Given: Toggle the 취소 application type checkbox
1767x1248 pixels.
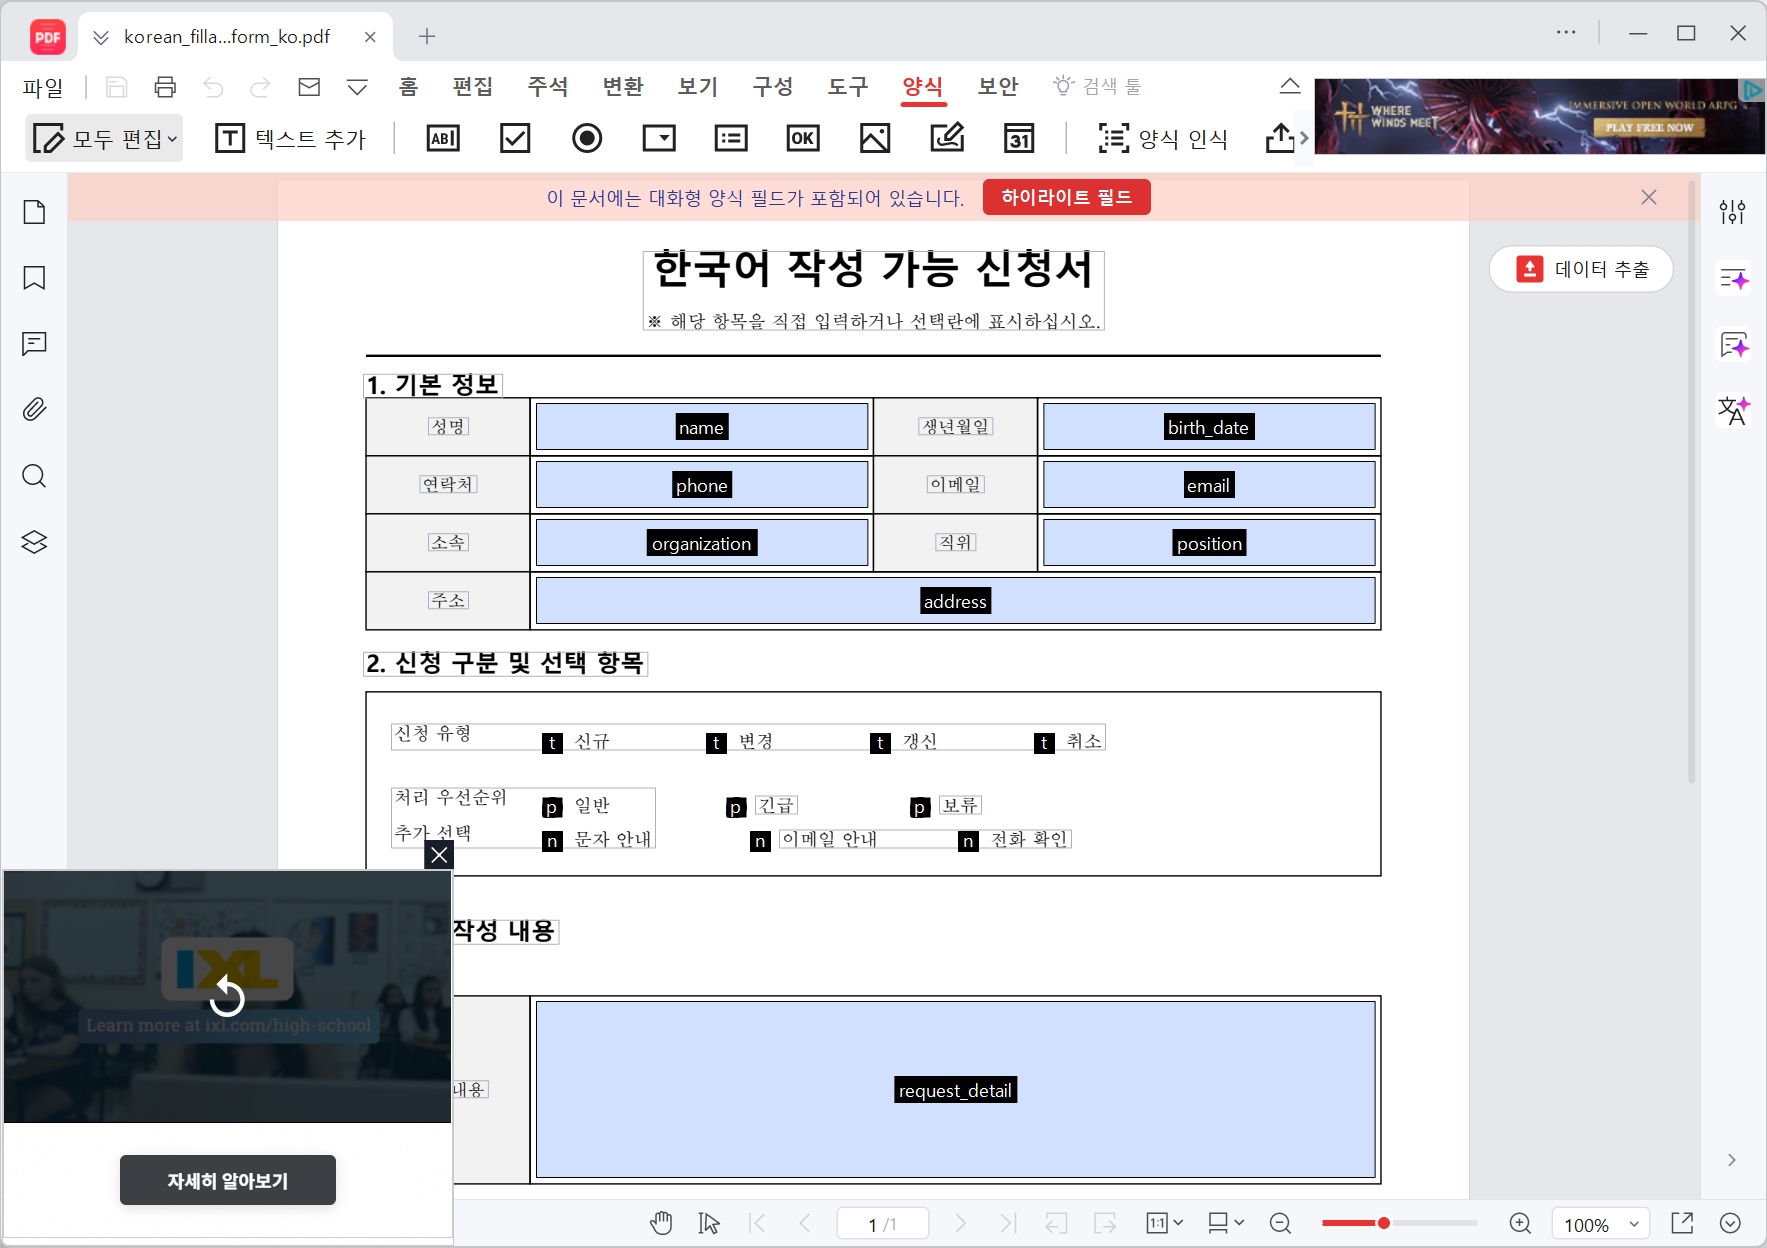Looking at the screenshot, I should [x=1044, y=743].
